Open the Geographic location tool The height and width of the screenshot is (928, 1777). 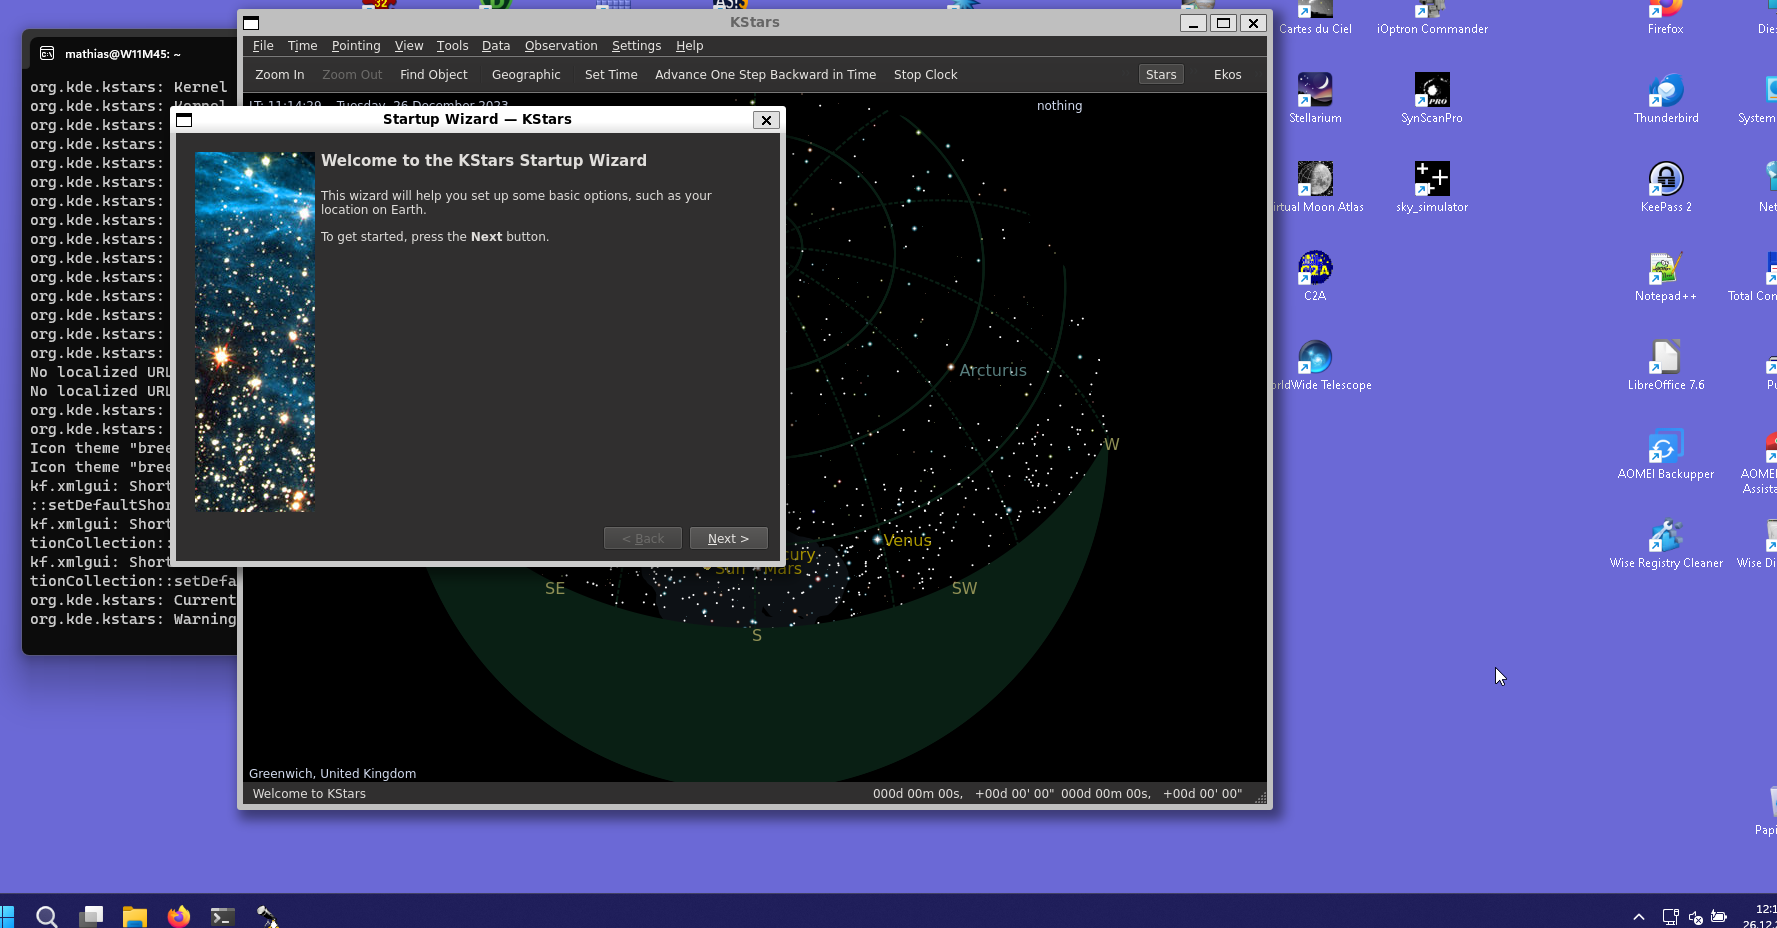526,75
